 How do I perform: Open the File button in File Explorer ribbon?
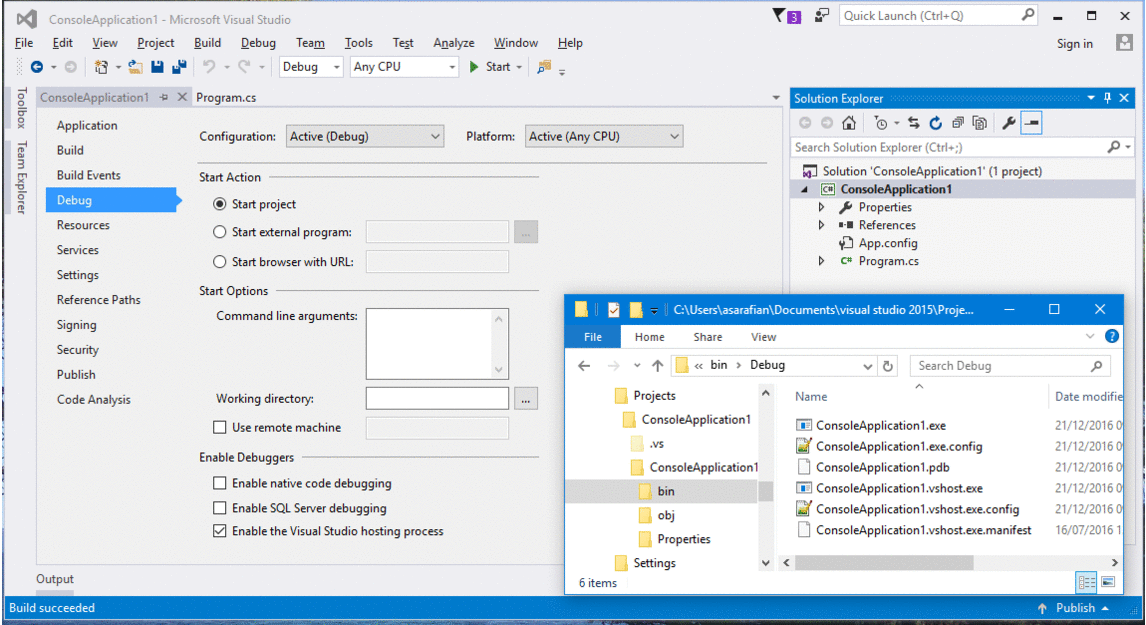593,337
